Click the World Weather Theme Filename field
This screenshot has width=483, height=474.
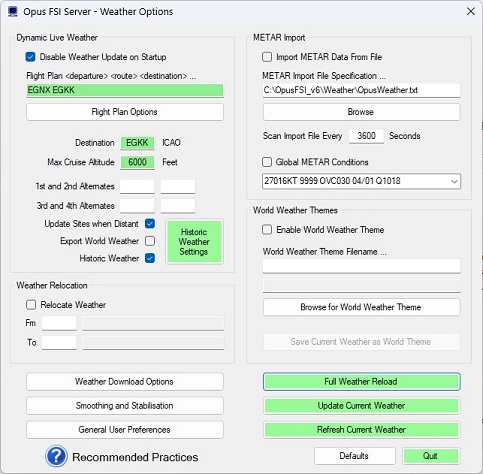pos(362,266)
